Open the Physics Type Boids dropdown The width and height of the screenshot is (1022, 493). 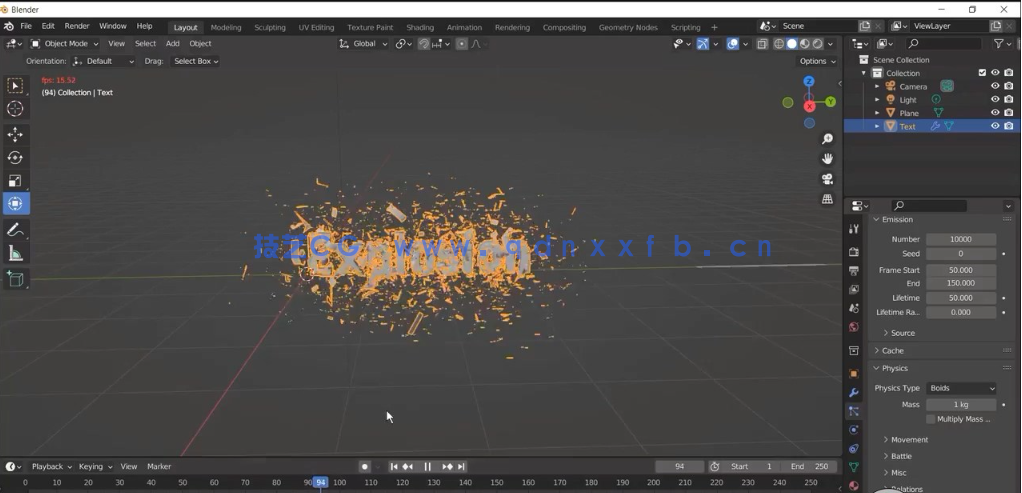pos(961,388)
